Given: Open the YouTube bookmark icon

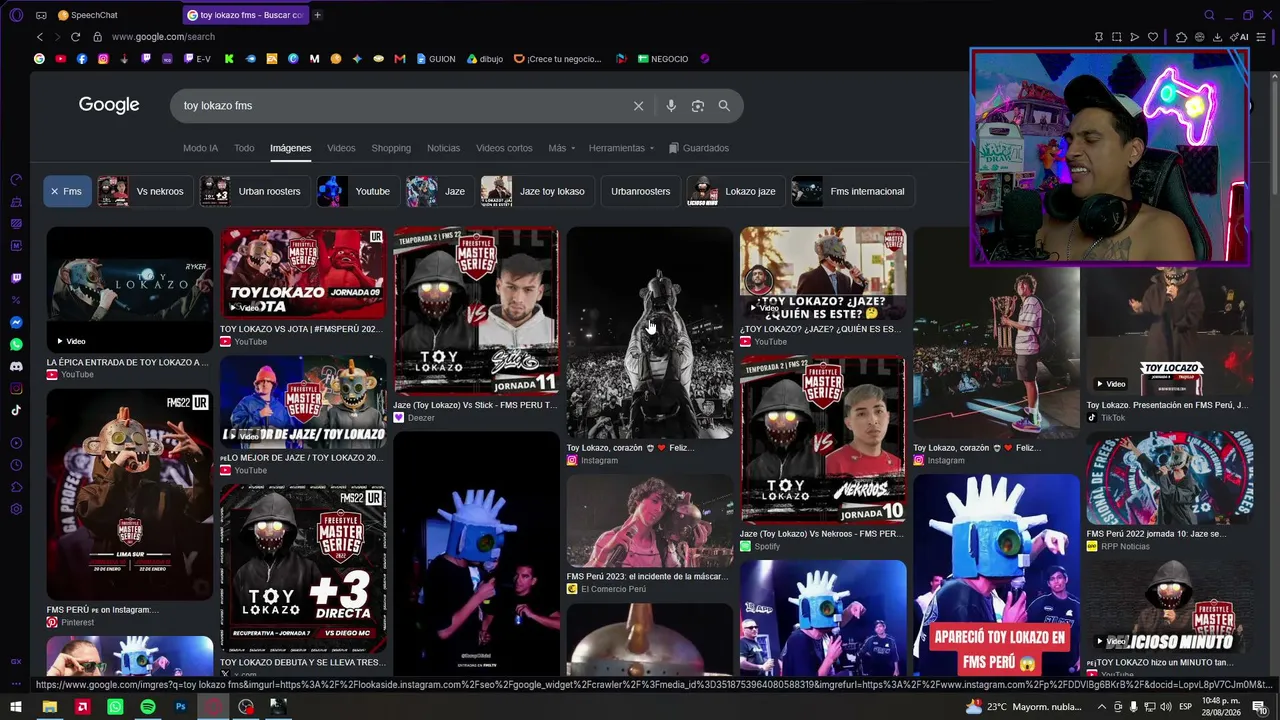Looking at the screenshot, I should click(x=61, y=59).
